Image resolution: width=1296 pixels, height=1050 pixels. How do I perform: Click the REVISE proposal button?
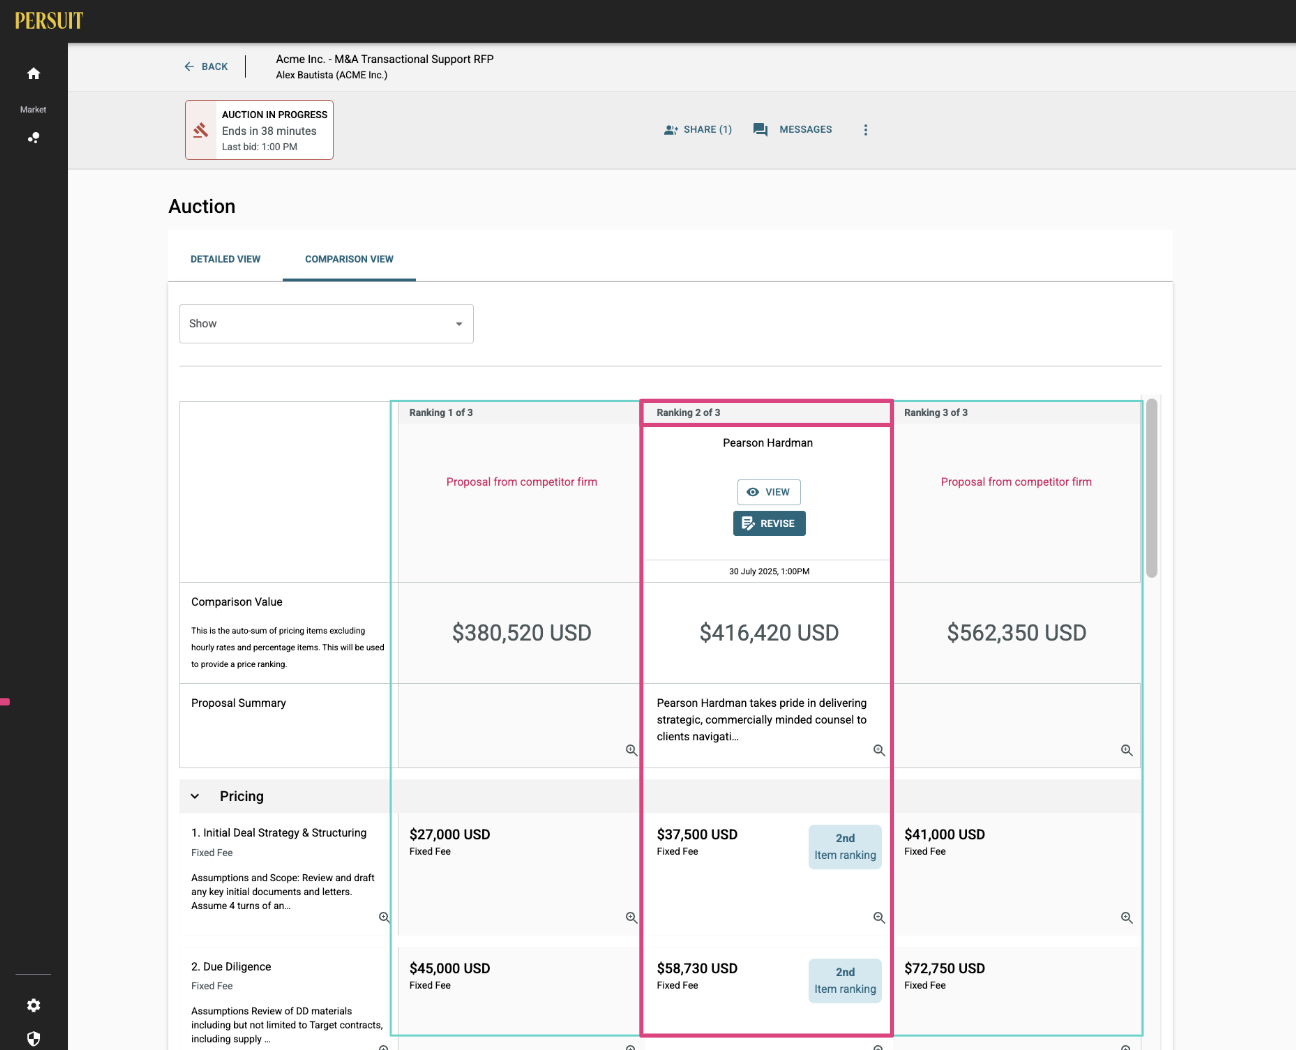click(769, 524)
